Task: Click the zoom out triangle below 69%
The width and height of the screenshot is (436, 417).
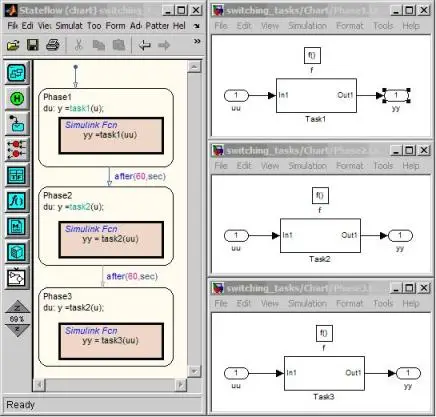Action: tap(17, 330)
